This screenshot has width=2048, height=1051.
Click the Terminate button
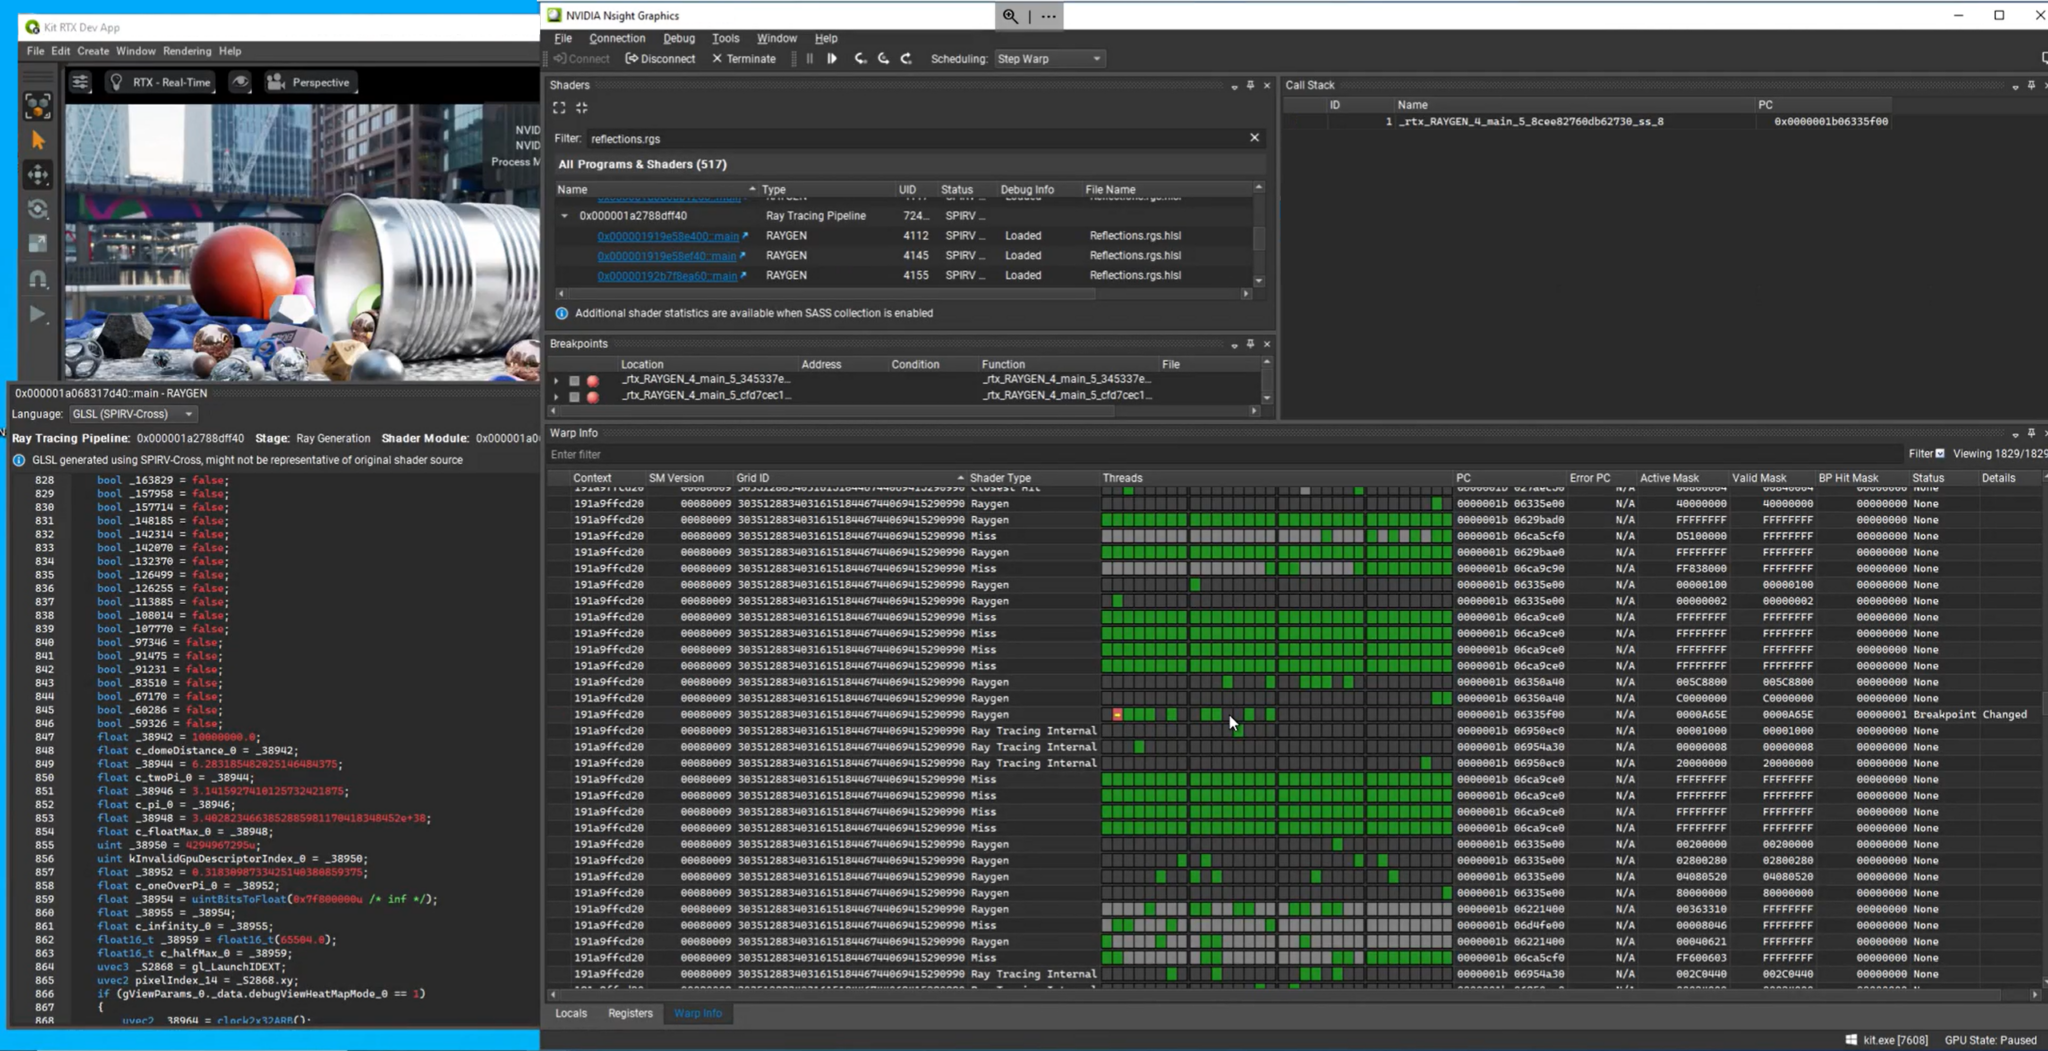pos(743,59)
